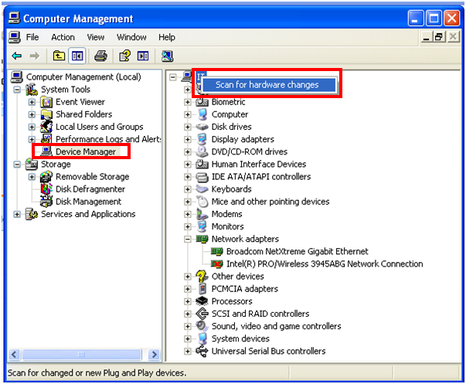Screen dimensions: 466x384
Task: Select Computer Management (Local) root
Action: 83,77
